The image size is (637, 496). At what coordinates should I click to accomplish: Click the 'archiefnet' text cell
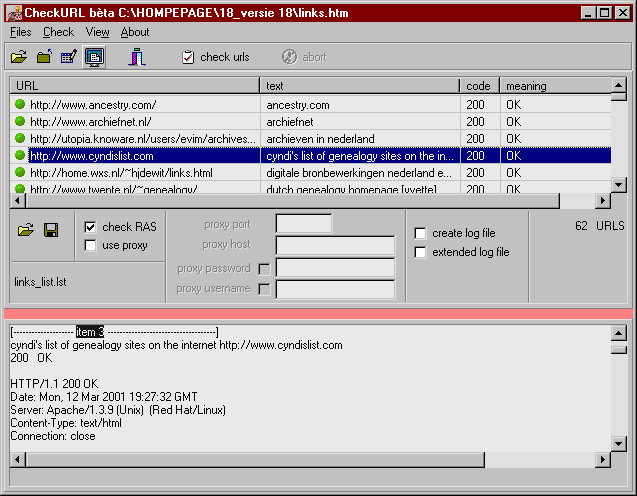point(290,122)
